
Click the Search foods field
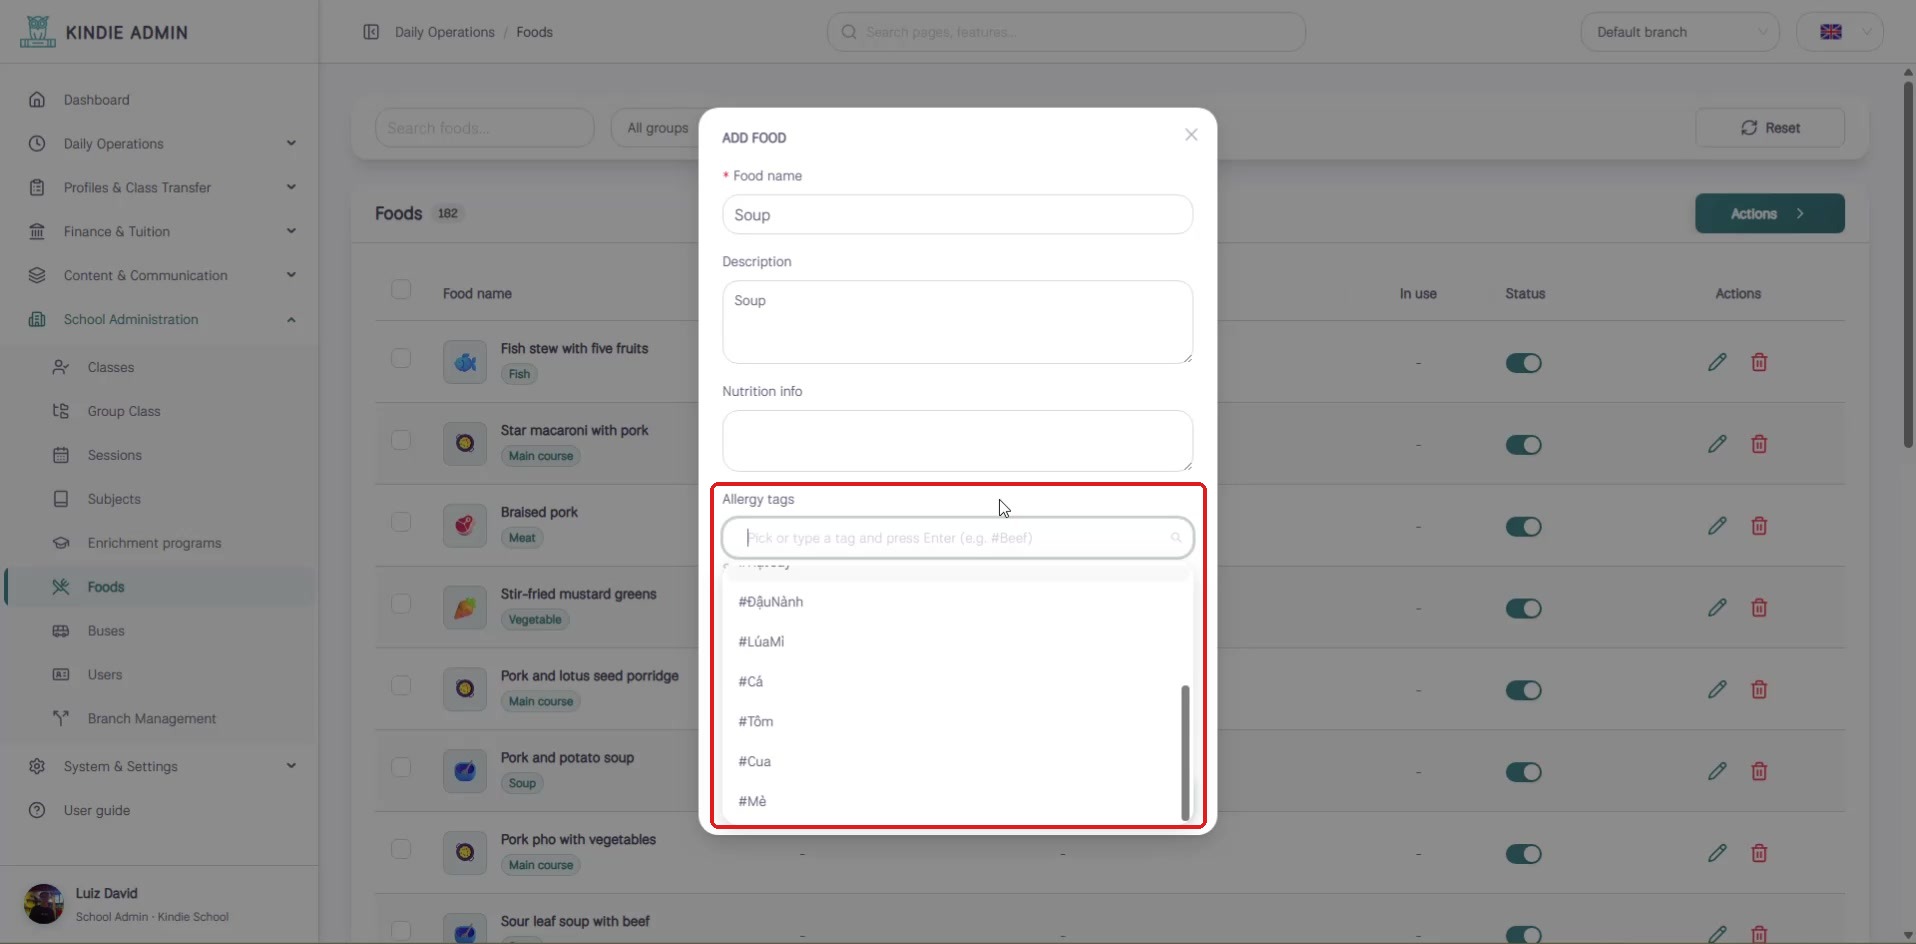pyautogui.click(x=484, y=128)
